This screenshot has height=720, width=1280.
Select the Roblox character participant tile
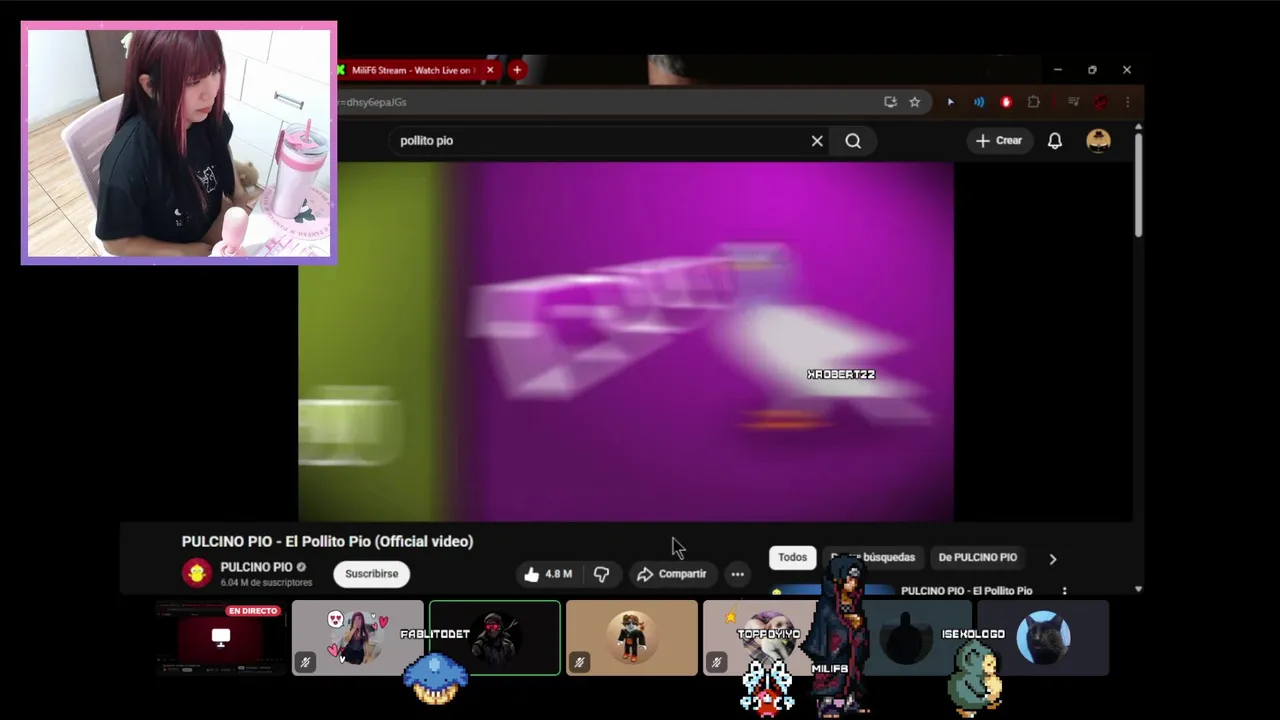pyautogui.click(x=632, y=637)
